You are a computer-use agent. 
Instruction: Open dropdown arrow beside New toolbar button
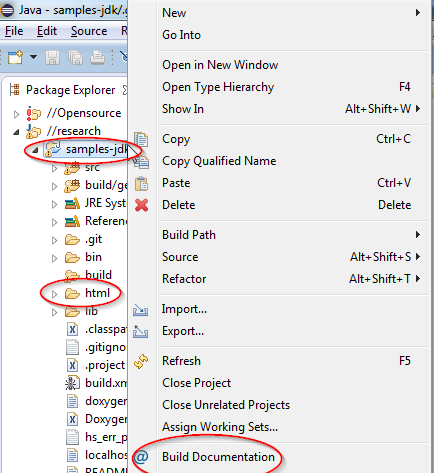[x=33, y=57]
